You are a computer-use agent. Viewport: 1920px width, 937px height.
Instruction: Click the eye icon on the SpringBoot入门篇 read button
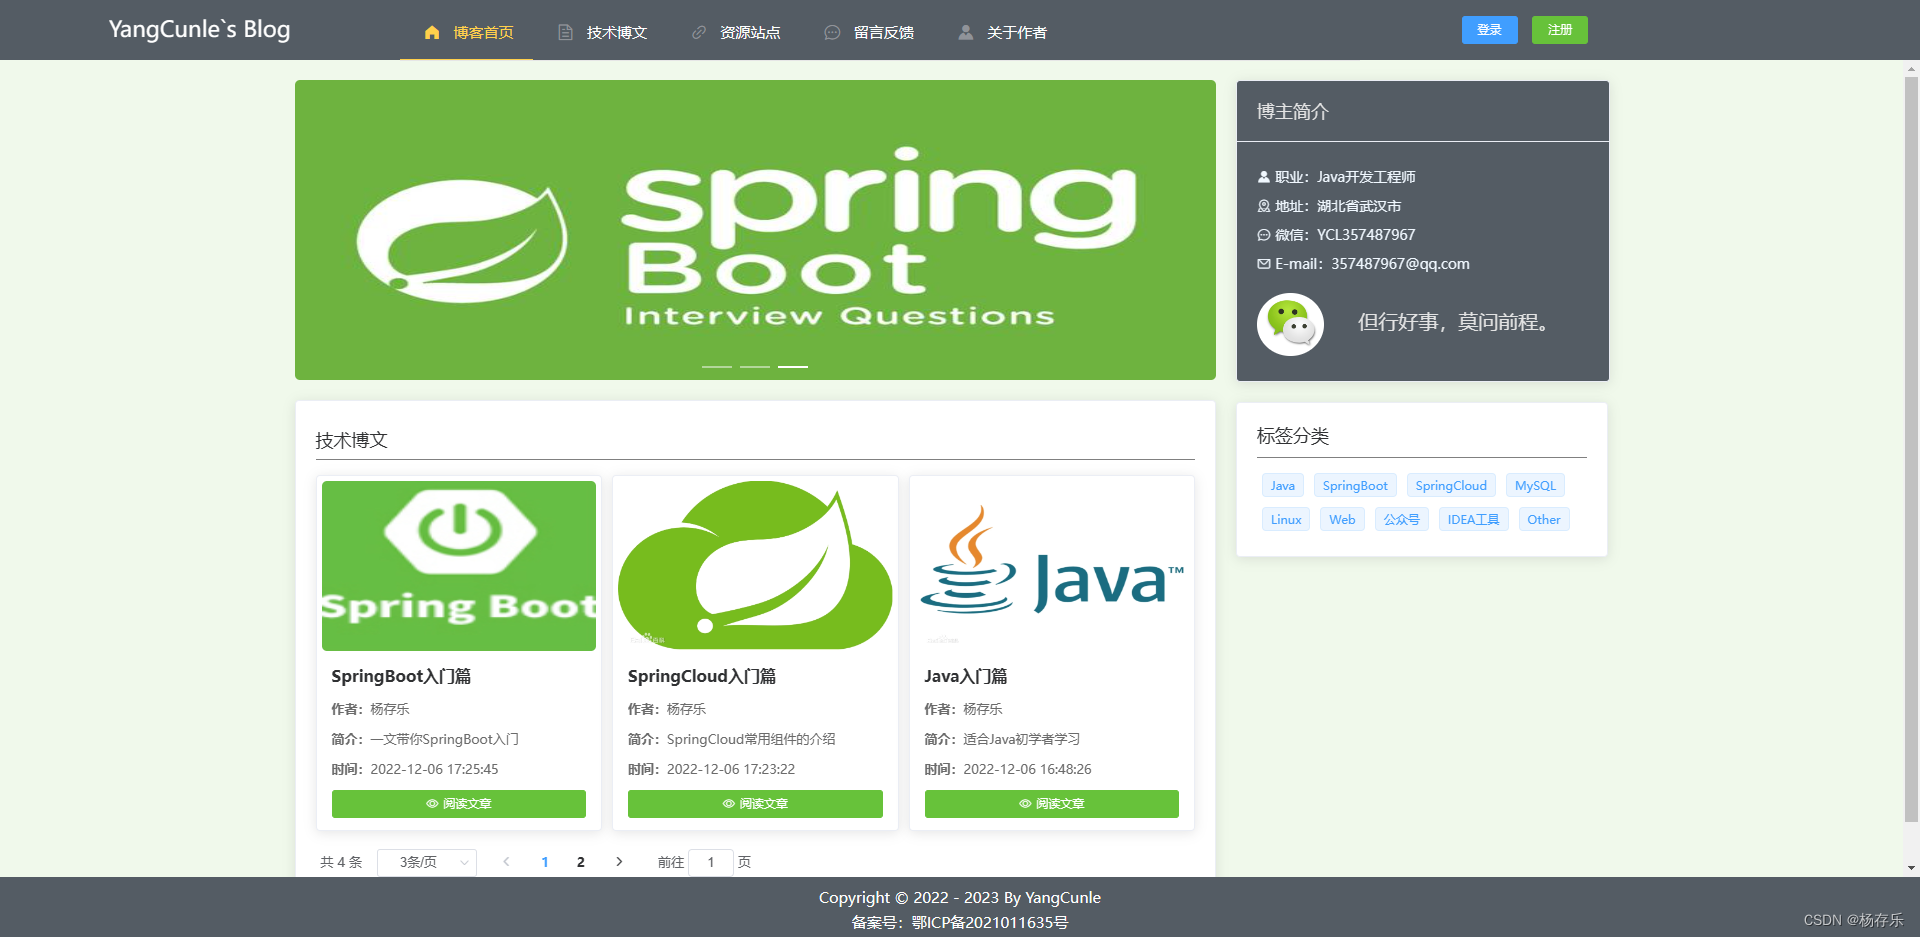432,804
